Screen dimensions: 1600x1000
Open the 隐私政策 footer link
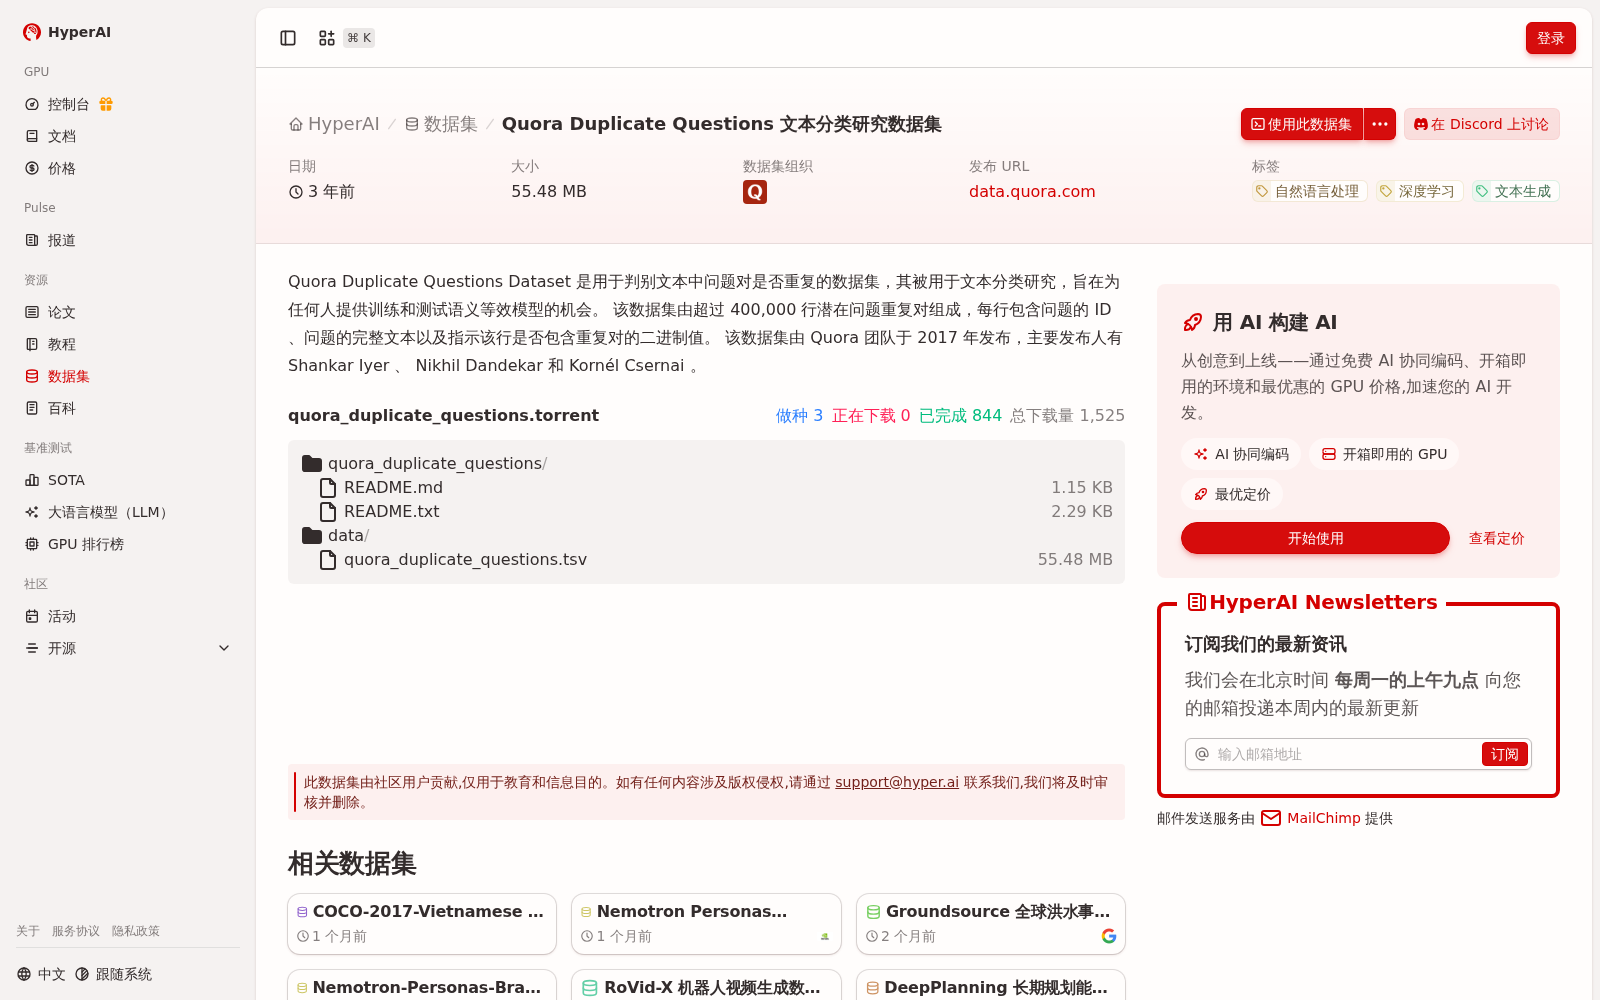136,931
